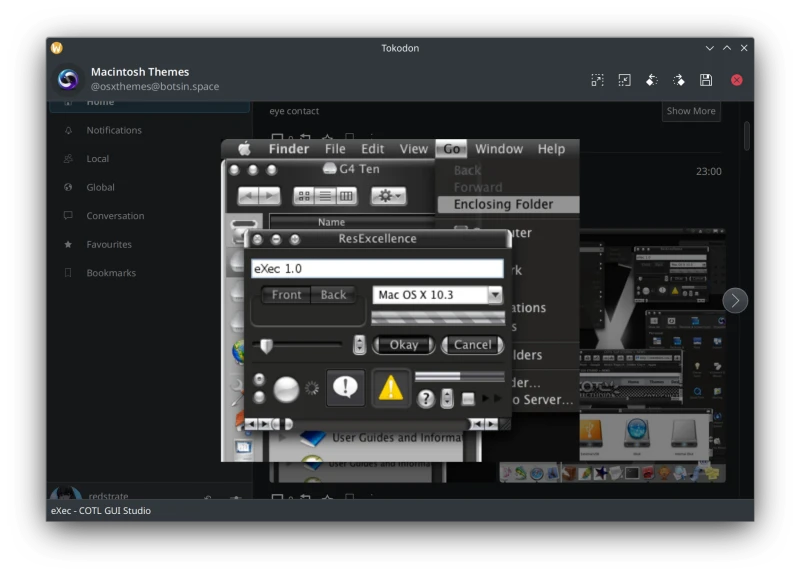This screenshot has width=800, height=576.
Task: Click the slider thumb in ResExcellence
Action: click(266, 346)
